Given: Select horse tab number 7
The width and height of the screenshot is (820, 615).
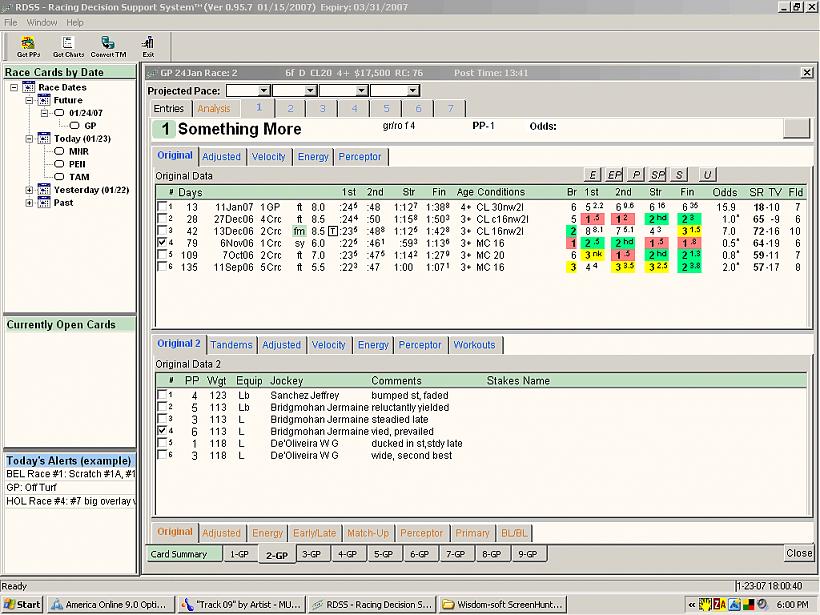Looking at the screenshot, I should click(450, 108).
